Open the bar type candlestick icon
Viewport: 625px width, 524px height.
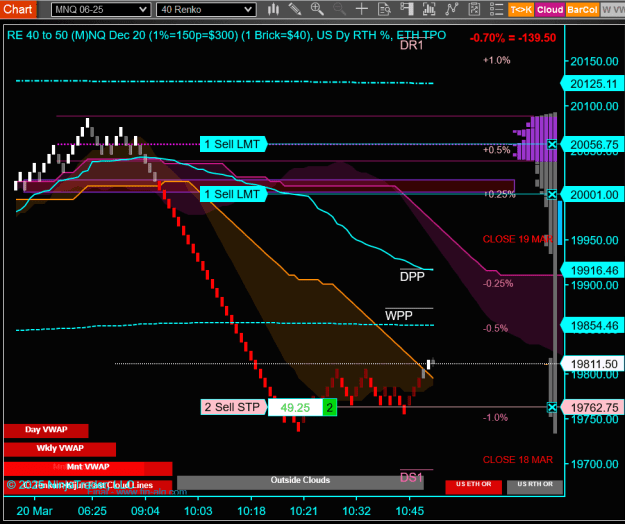pyautogui.click(x=273, y=9)
